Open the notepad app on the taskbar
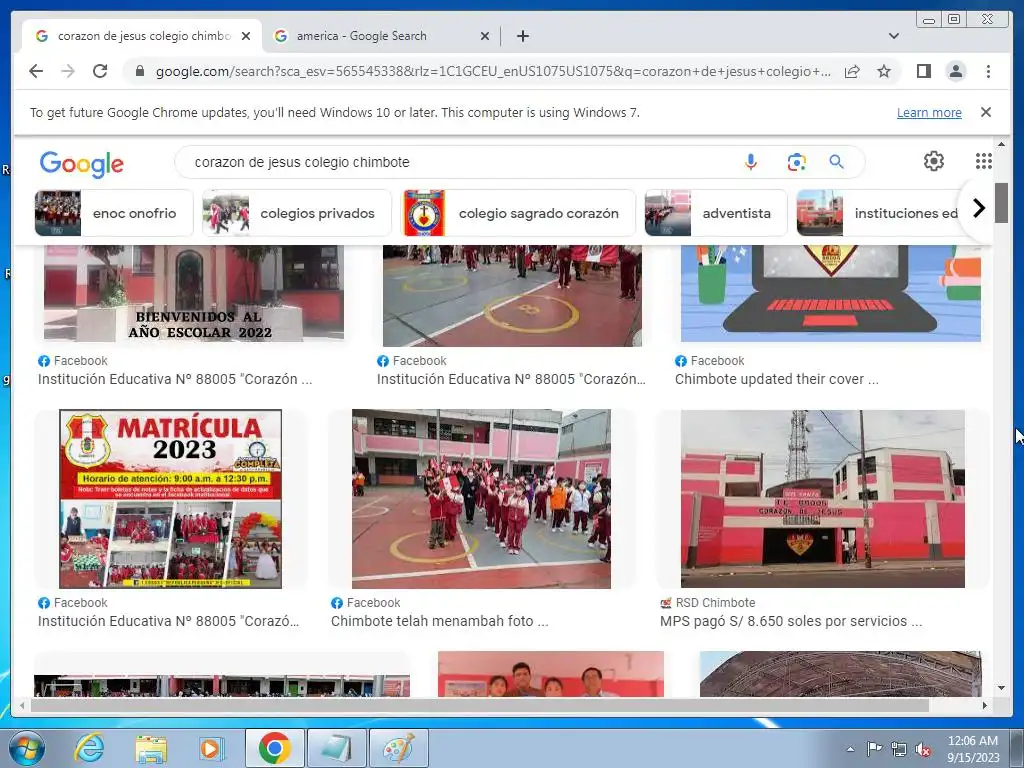Screen dimensions: 1024x768 point(337,748)
